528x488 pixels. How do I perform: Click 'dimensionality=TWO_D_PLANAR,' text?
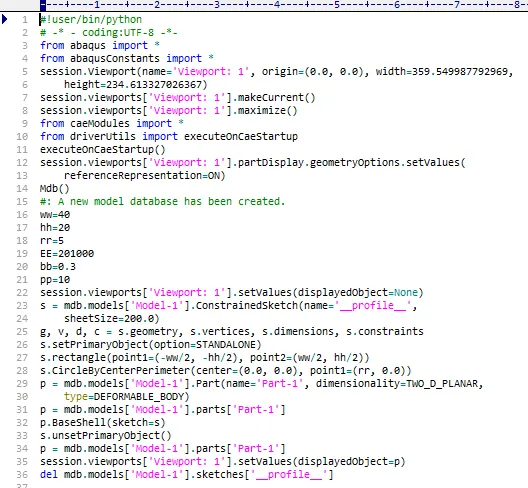(399, 384)
